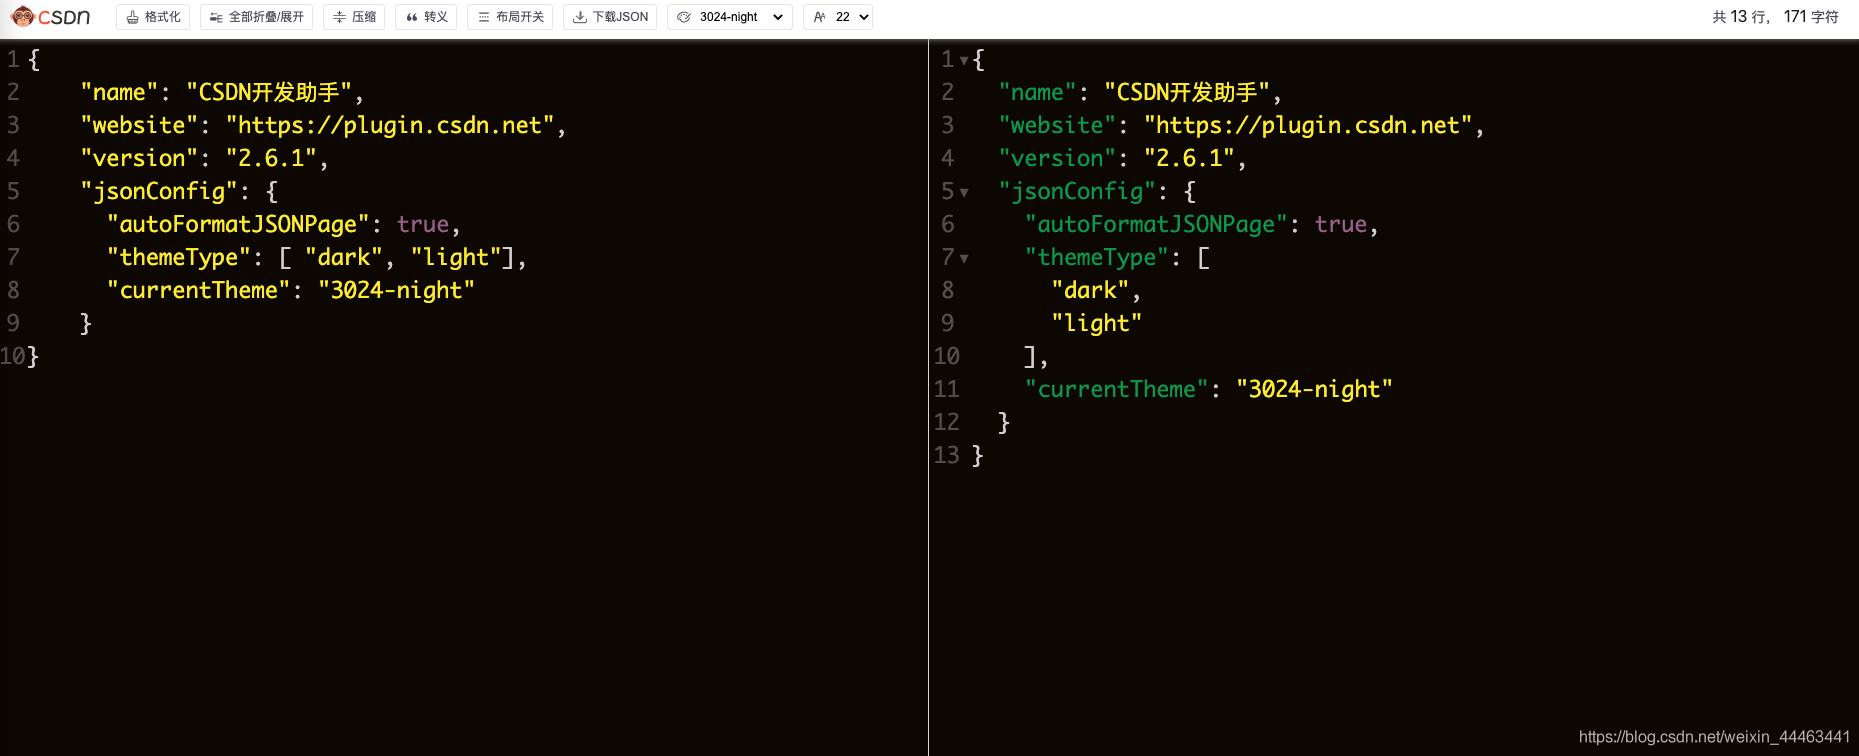1859x756 pixels.
Task: Click "autoFormatJSONPage" key in right panel
Action: pos(1156,224)
